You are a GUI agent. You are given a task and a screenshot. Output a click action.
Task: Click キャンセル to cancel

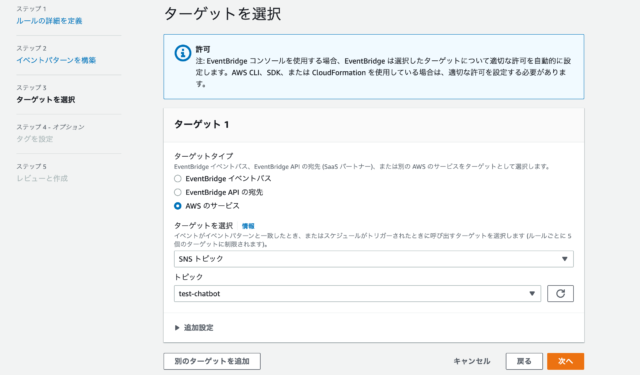472,361
